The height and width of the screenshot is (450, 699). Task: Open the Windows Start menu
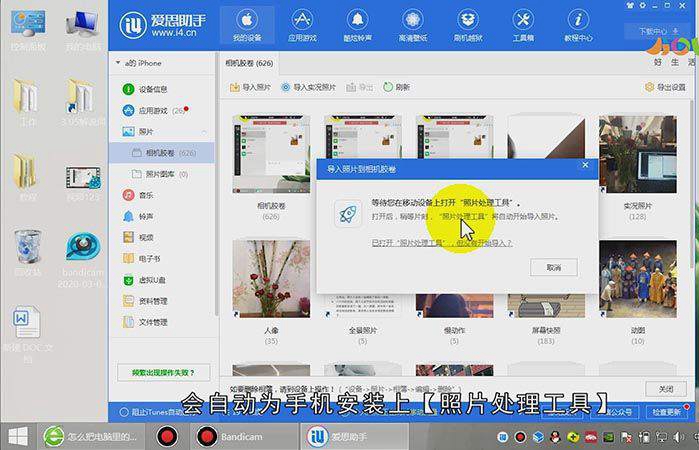tap(18, 436)
